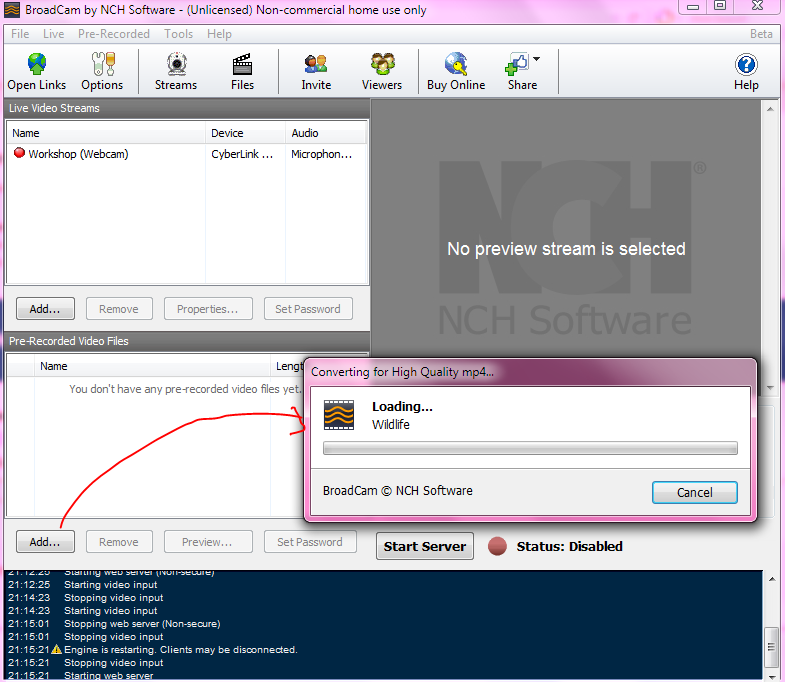Open the Options toolbar icon
This screenshot has width=785, height=682.
pyautogui.click(x=103, y=64)
